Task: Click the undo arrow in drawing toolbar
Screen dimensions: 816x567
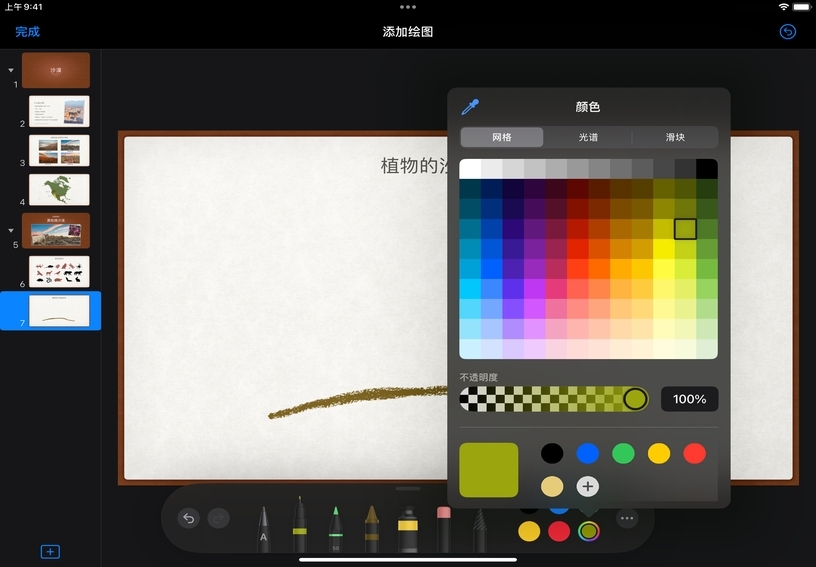Action: pos(188,518)
